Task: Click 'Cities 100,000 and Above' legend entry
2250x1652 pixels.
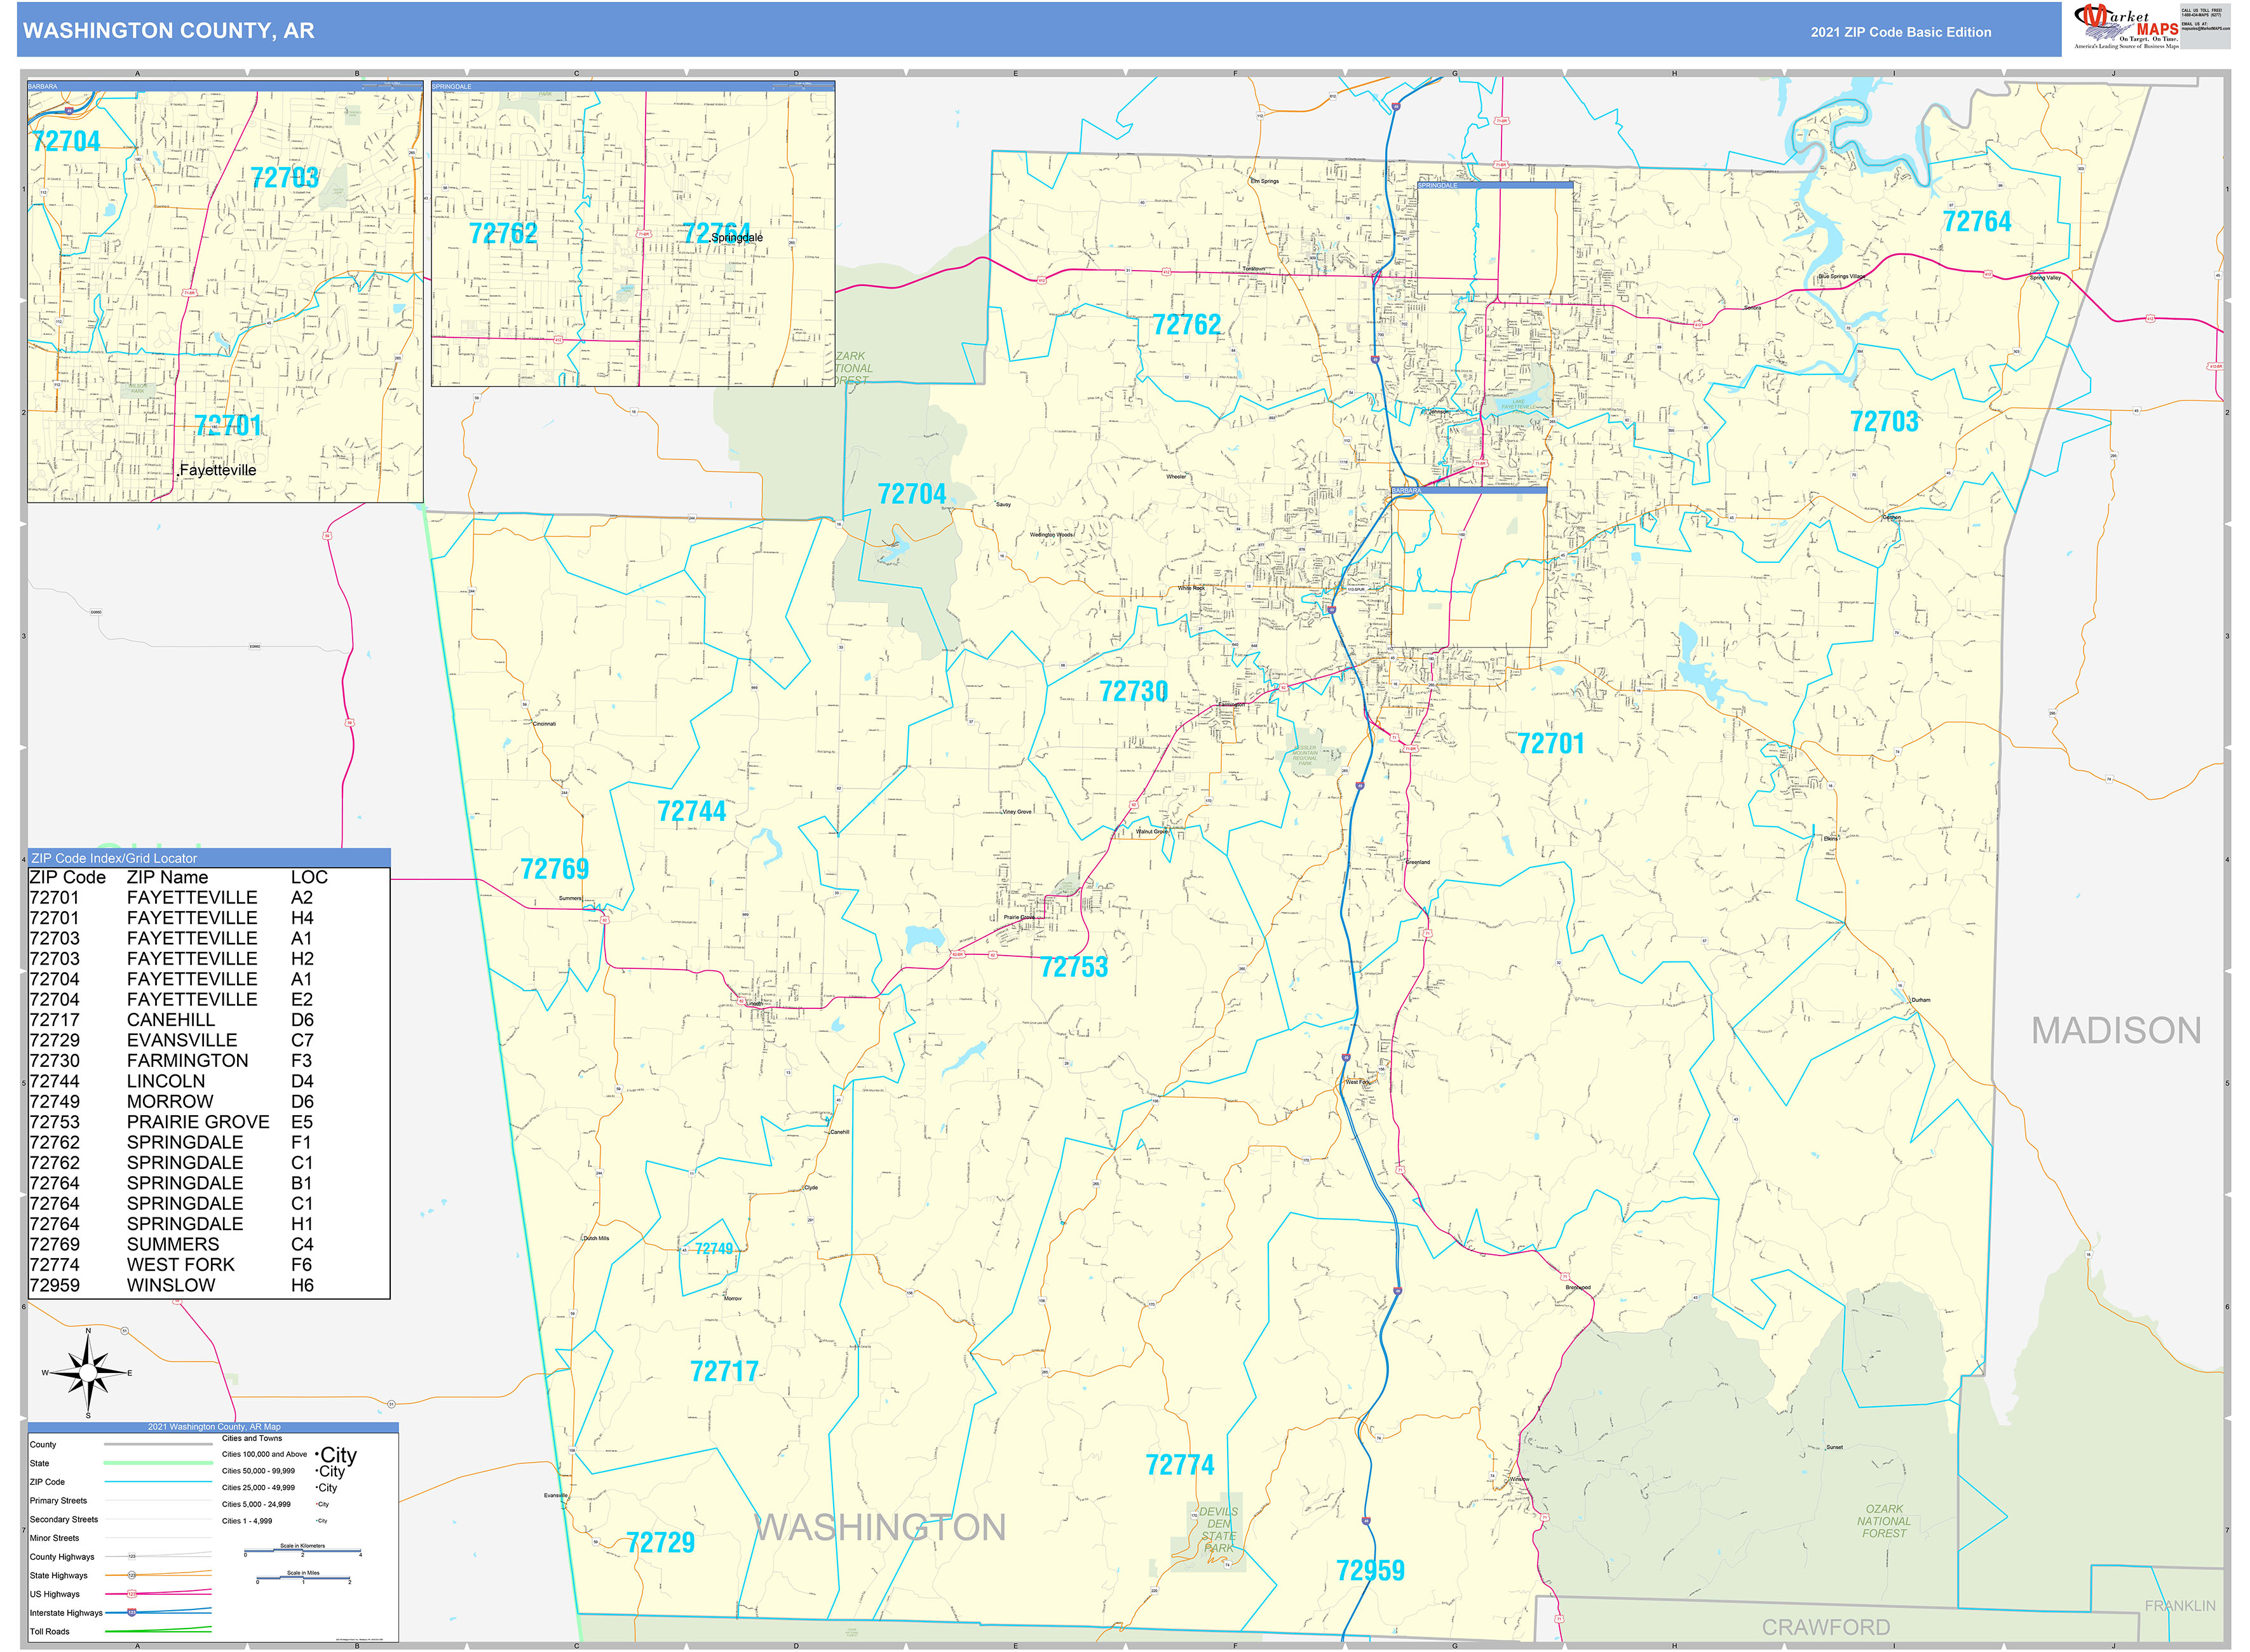Action: coord(289,1455)
